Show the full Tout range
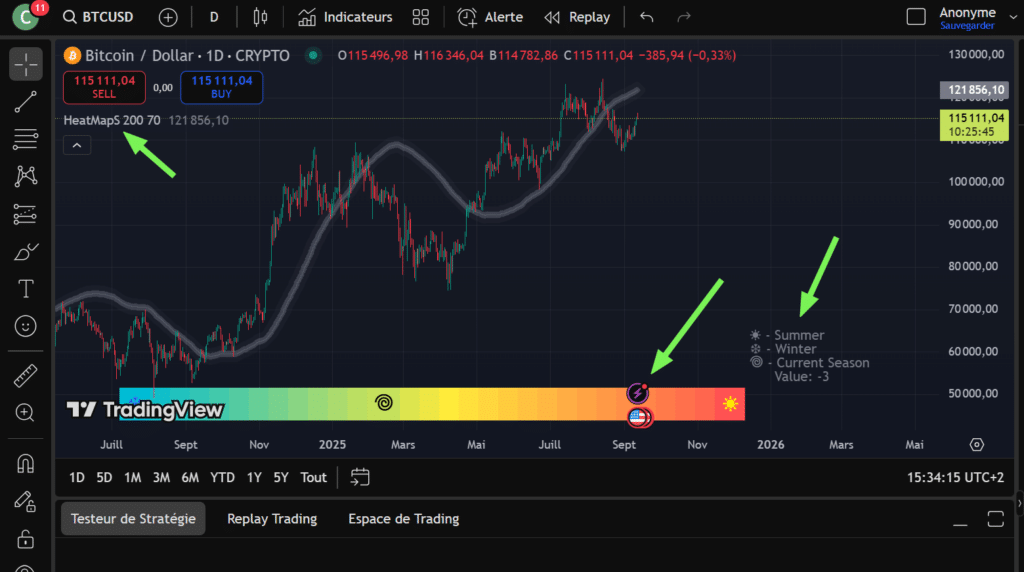The height and width of the screenshot is (572, 1024). 313,477
